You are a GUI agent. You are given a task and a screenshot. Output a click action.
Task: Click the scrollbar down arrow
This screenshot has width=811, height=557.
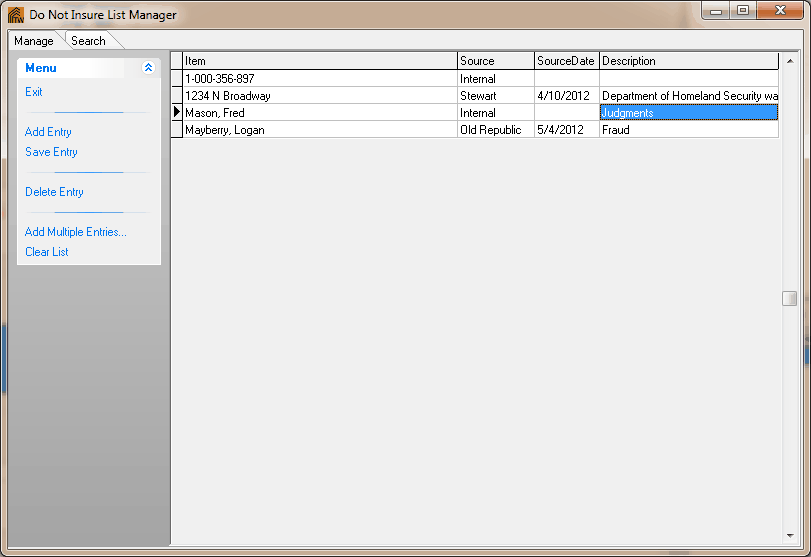(x=790, y=536)
